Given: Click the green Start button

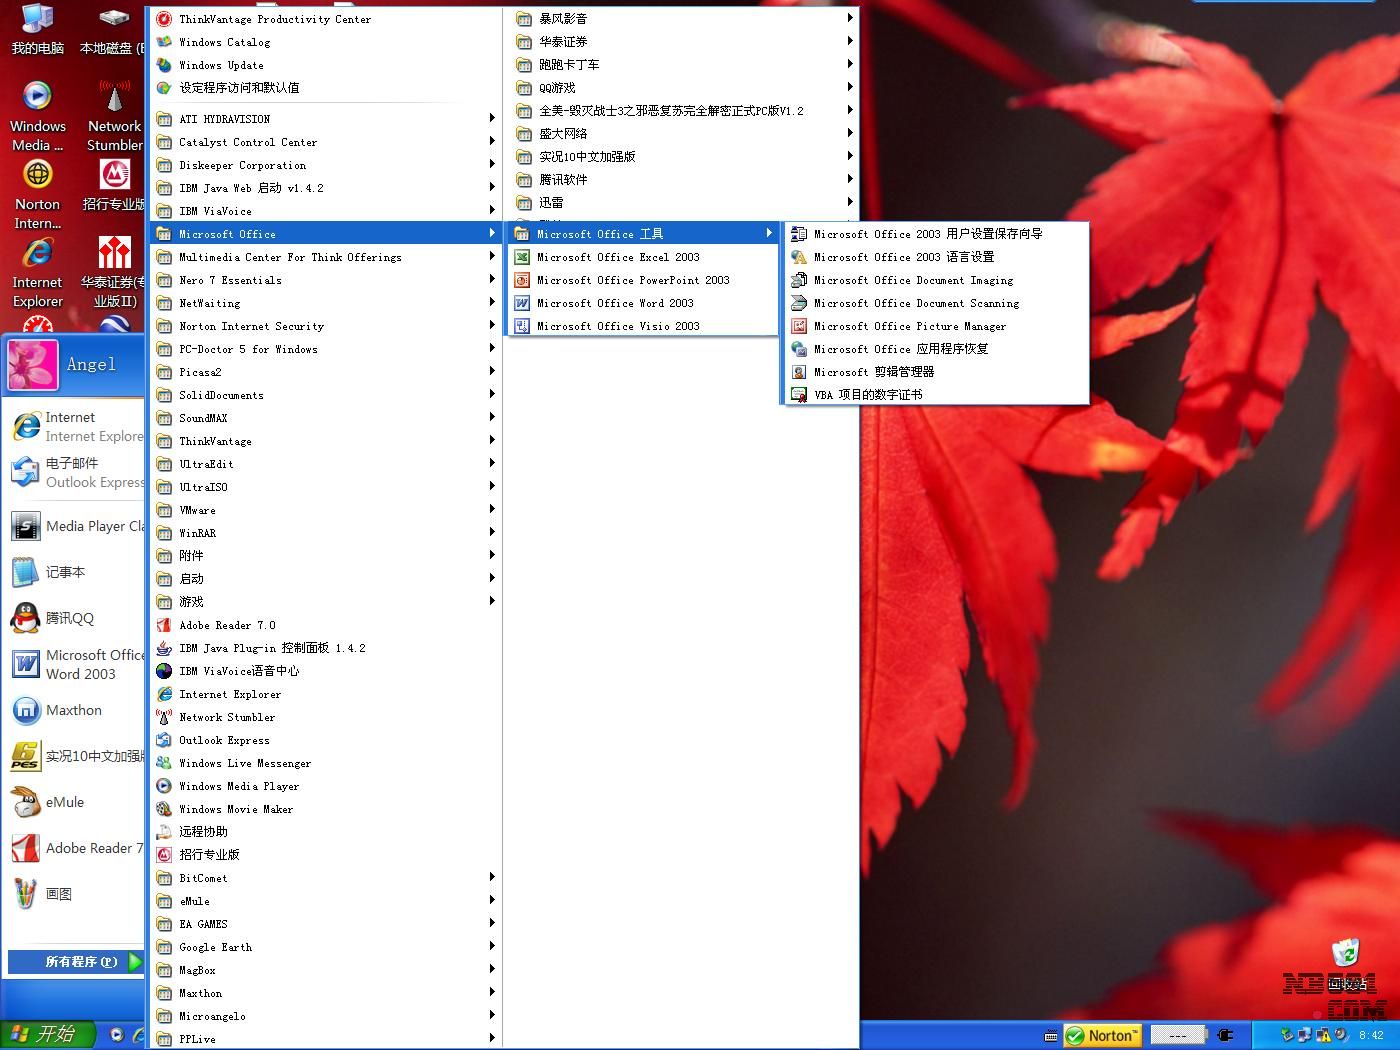Looking at the screenshot, I should coord(47,1034).
